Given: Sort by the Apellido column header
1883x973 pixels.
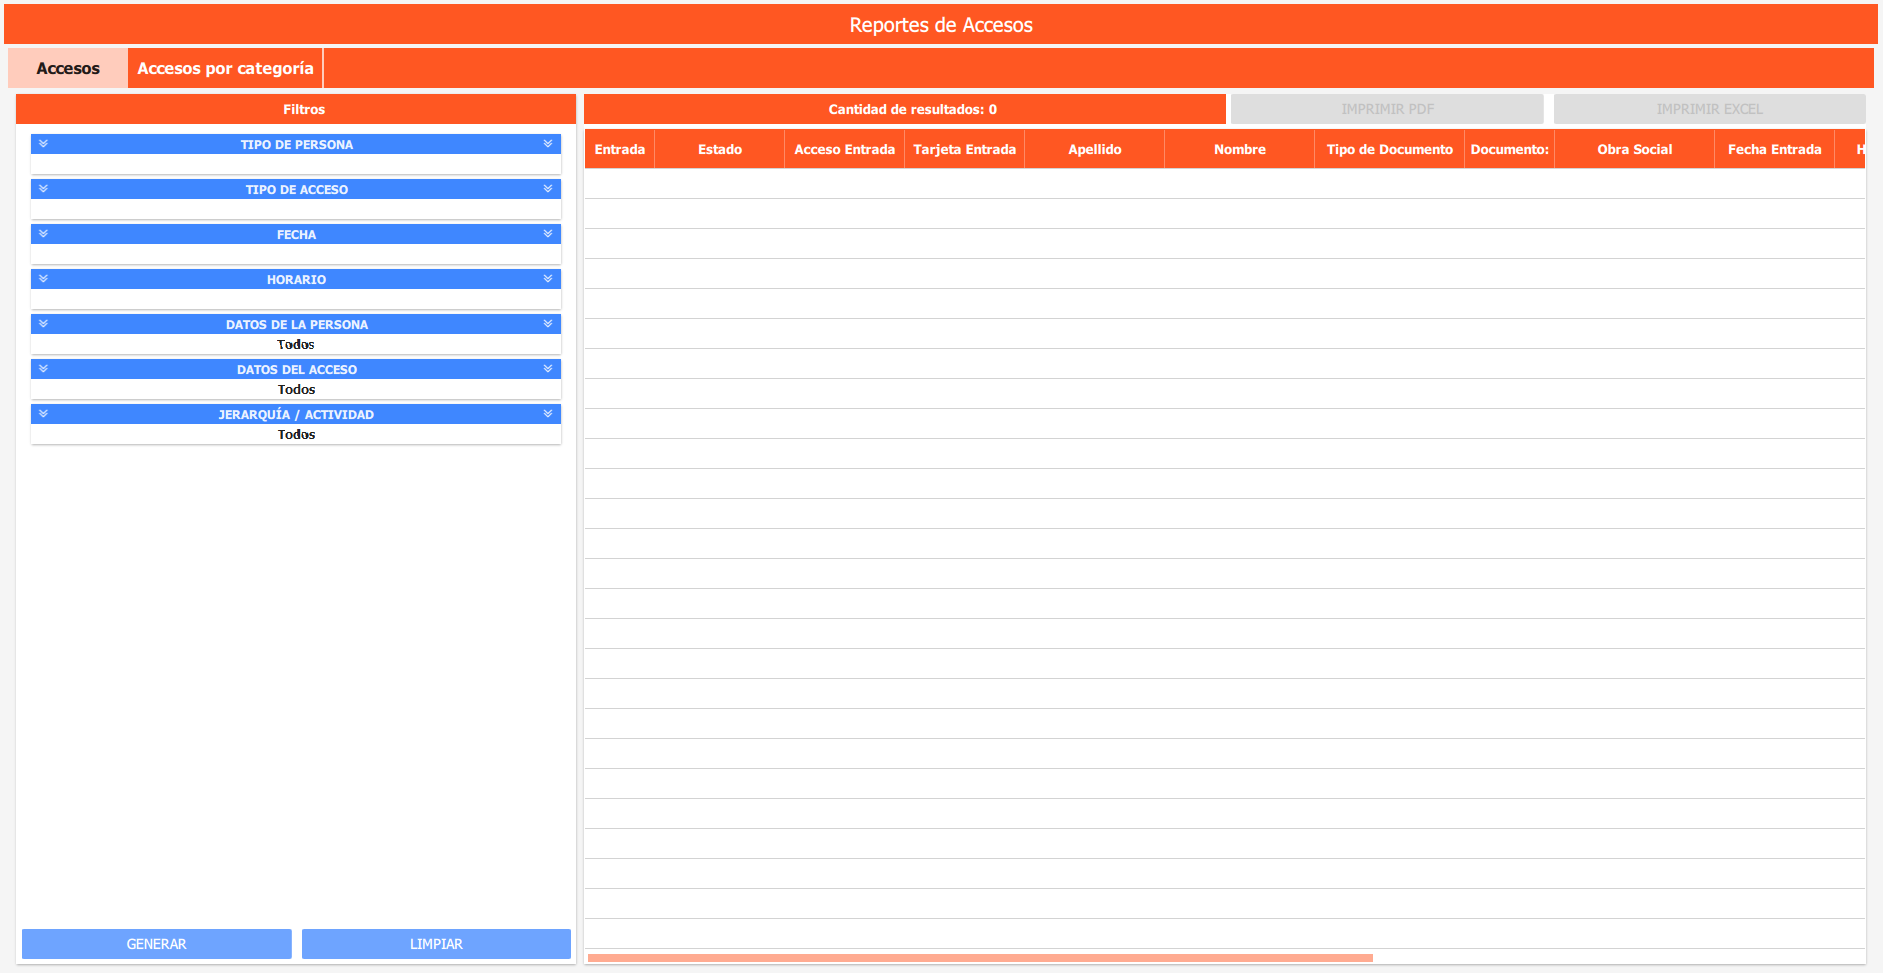Looking at the screenshot, I should 1094,149.
